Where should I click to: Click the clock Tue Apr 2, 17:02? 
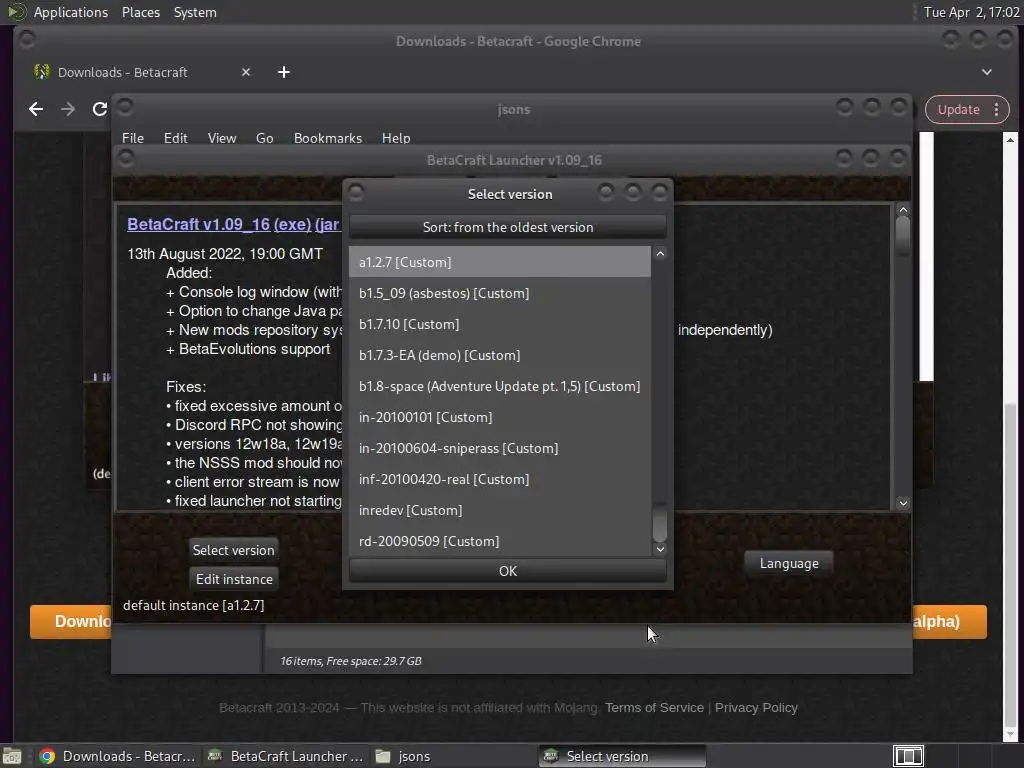click(972, 12)
